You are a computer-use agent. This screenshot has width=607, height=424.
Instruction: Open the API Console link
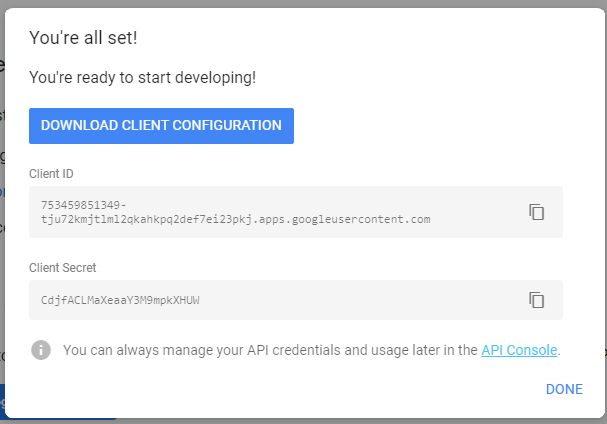pos(519,350)
